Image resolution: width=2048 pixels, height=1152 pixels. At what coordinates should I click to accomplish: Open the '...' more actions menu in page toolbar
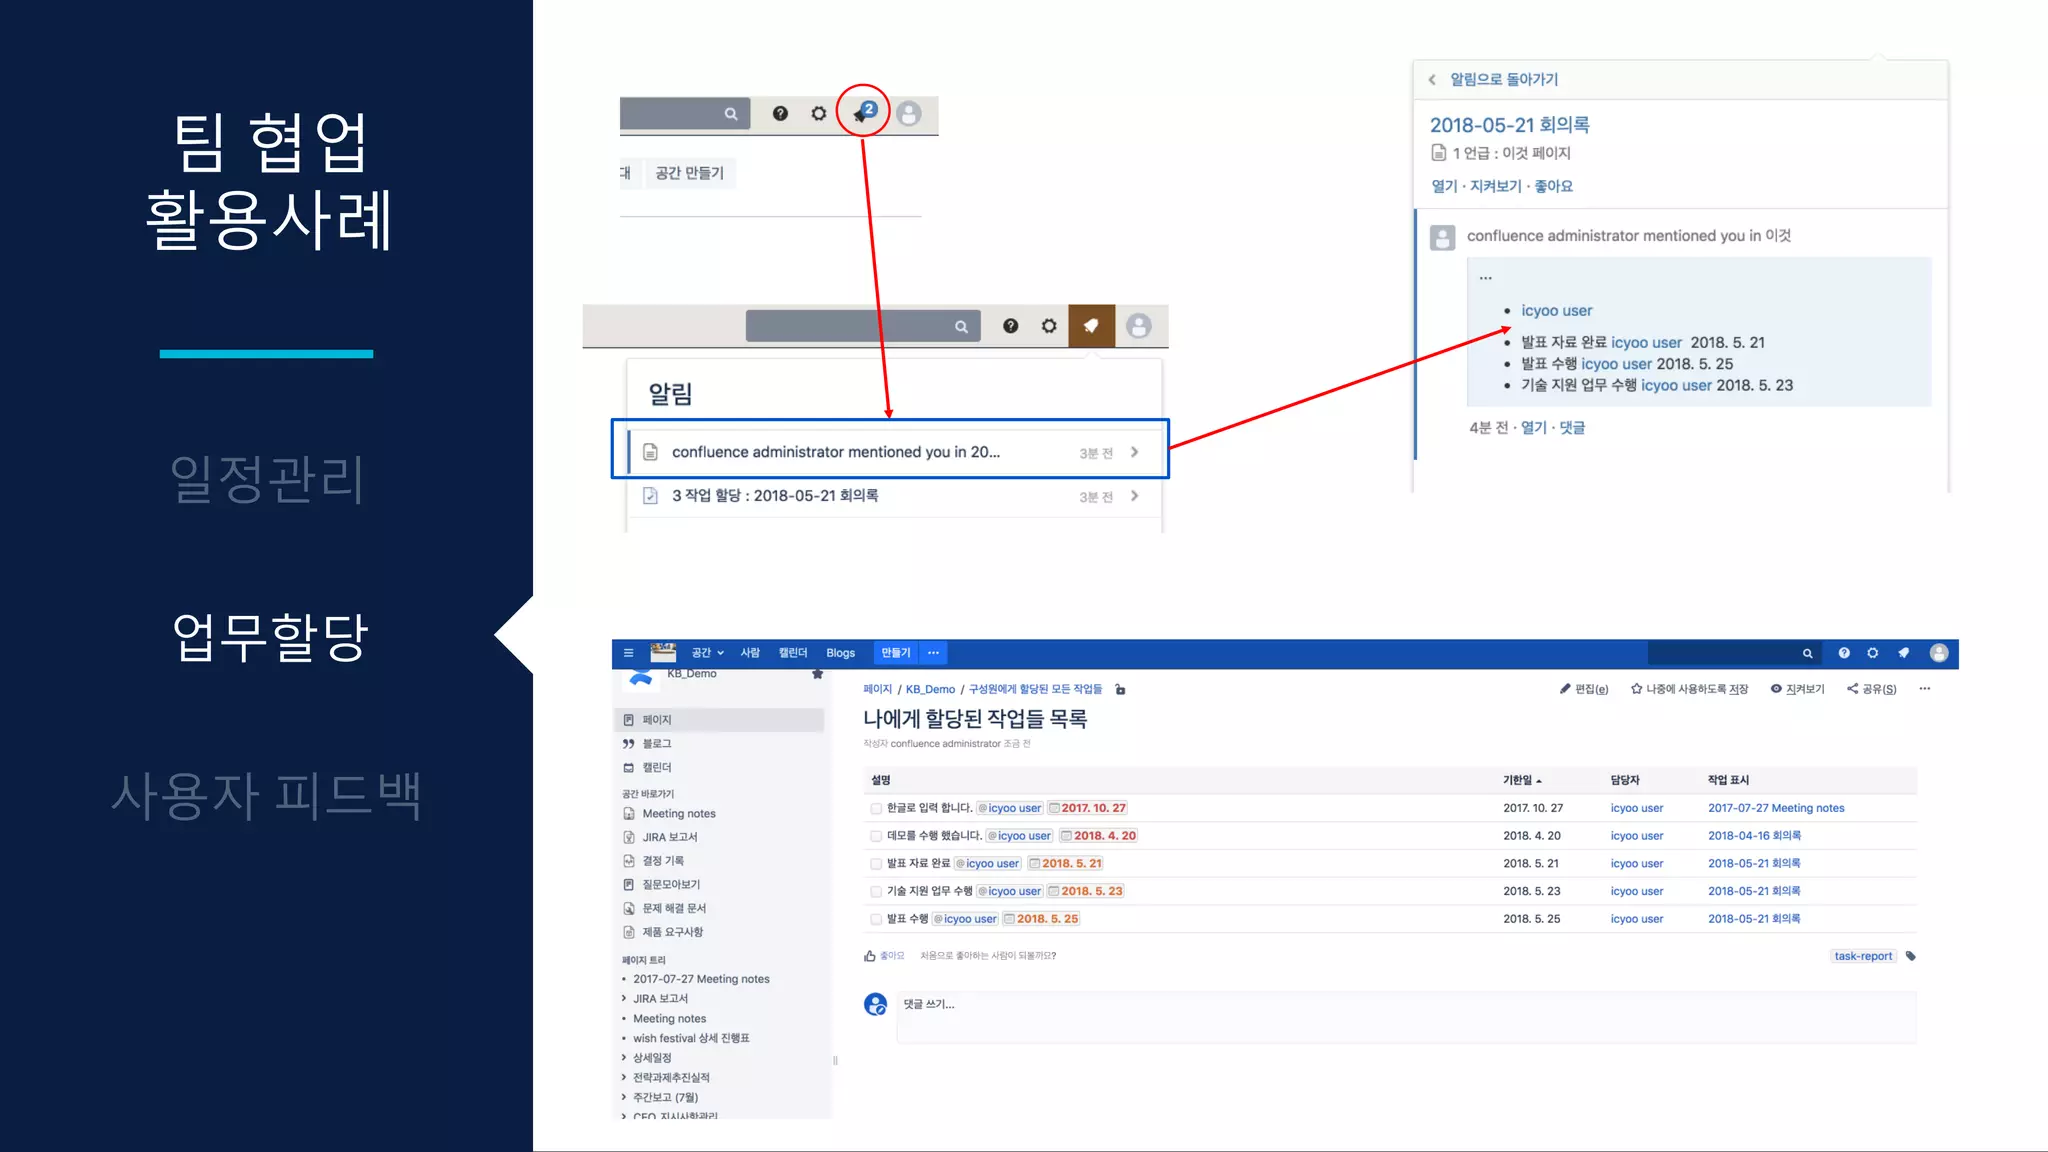tap(1924, 689)
